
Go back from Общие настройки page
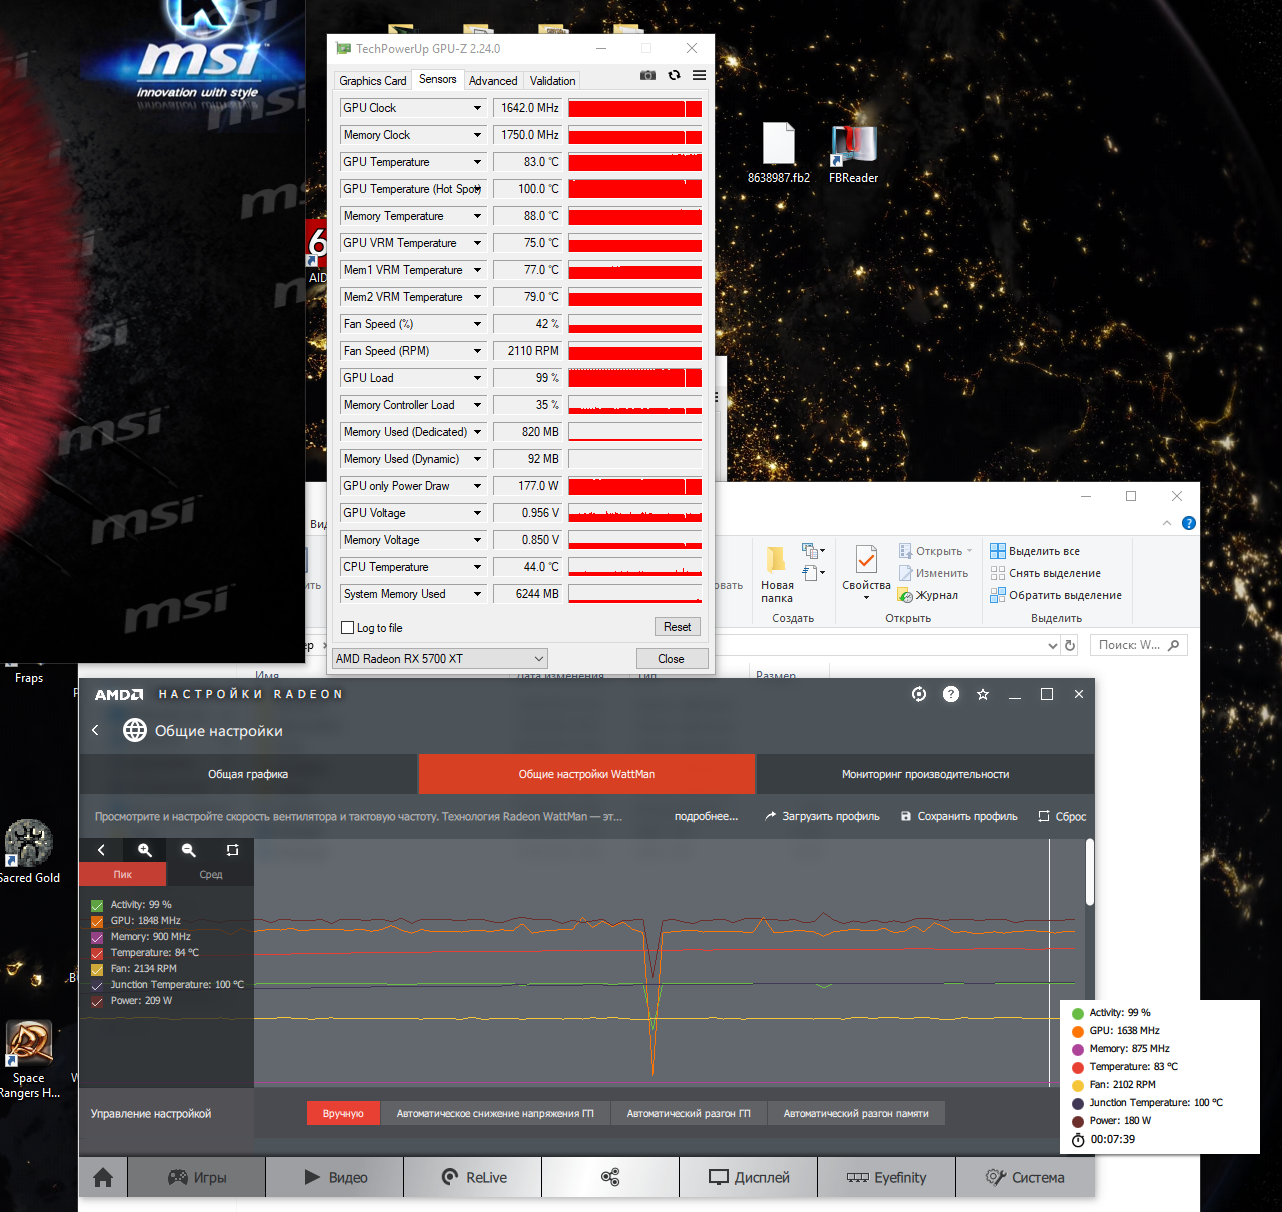[x=96, y=730]
